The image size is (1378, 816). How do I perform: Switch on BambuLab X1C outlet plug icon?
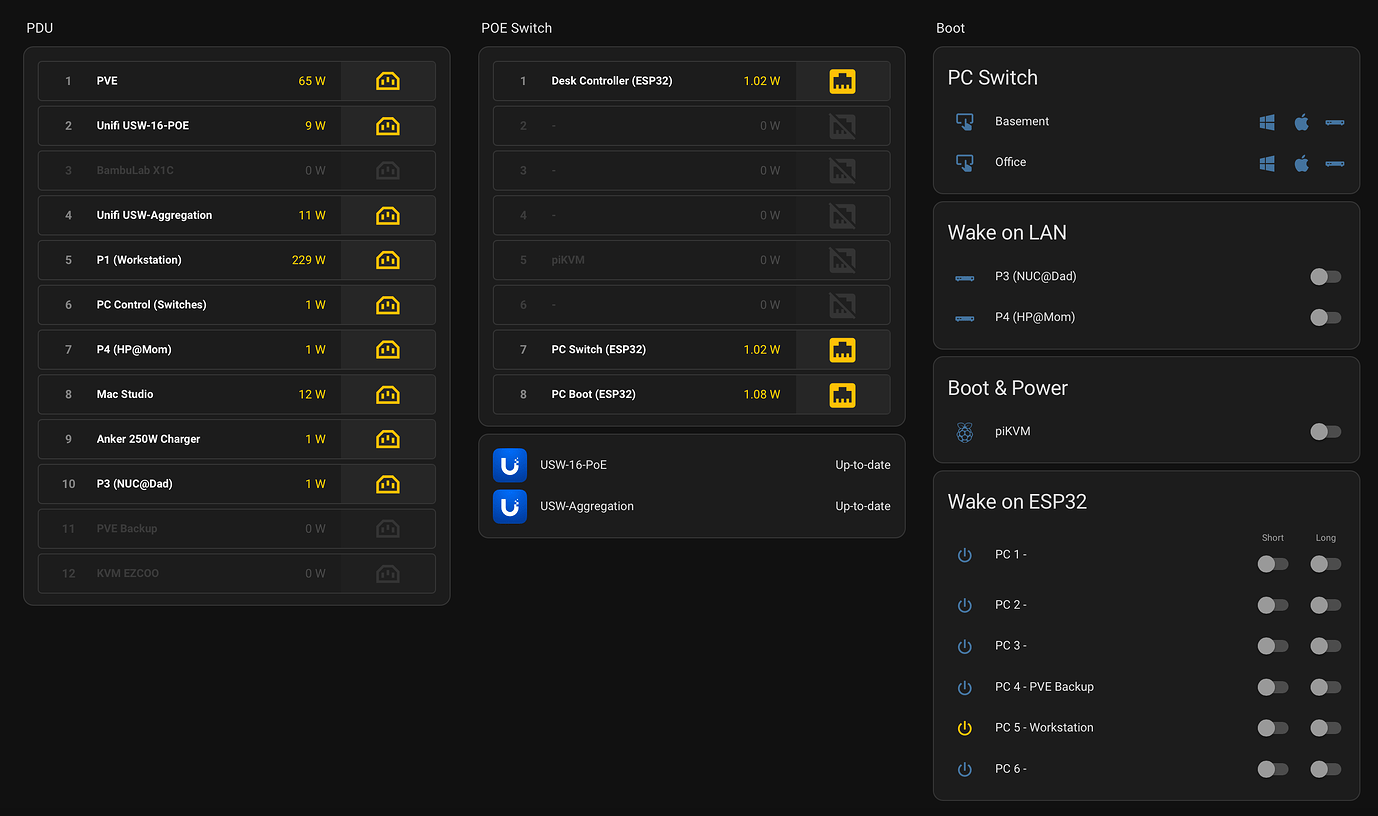pos(388,171)
